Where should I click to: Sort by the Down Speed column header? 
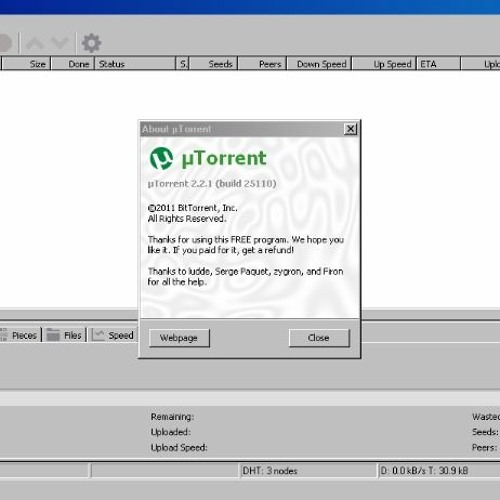click(319, 64)
